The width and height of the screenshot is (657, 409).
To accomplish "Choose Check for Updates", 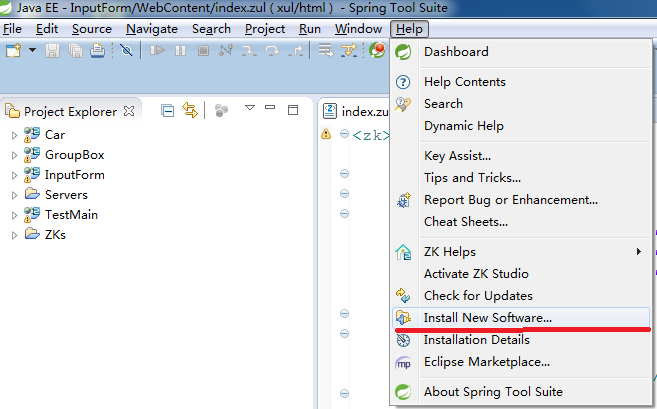I will tap(521, 296).
